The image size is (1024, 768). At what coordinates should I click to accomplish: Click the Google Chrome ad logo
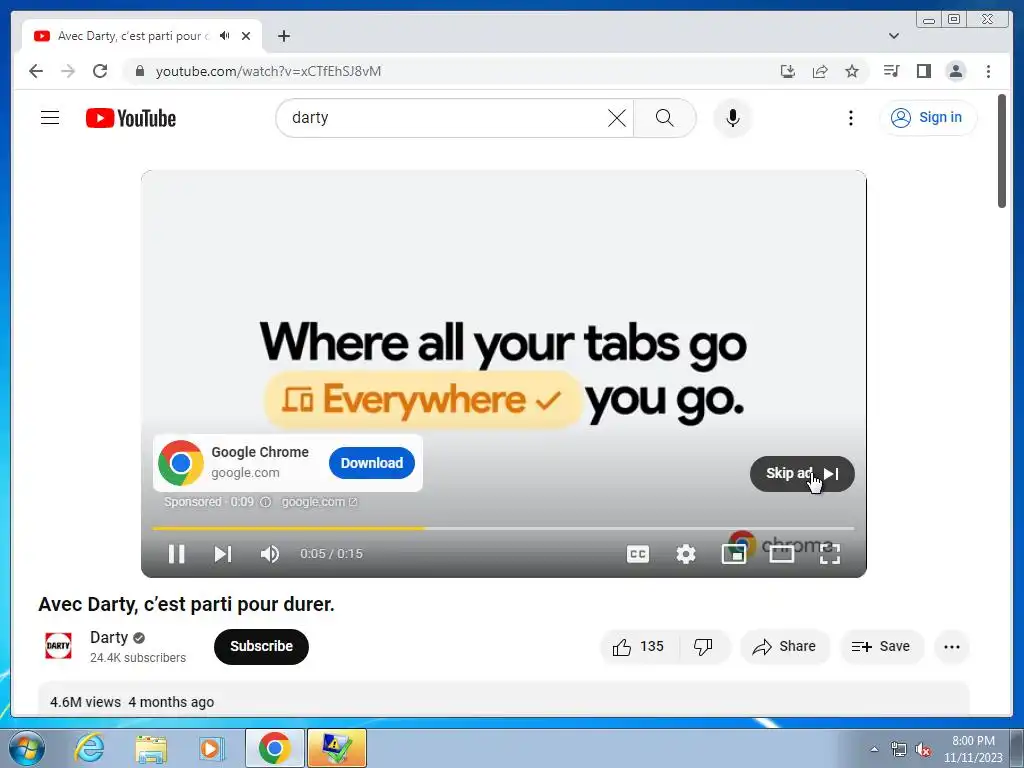pos(181,463)
